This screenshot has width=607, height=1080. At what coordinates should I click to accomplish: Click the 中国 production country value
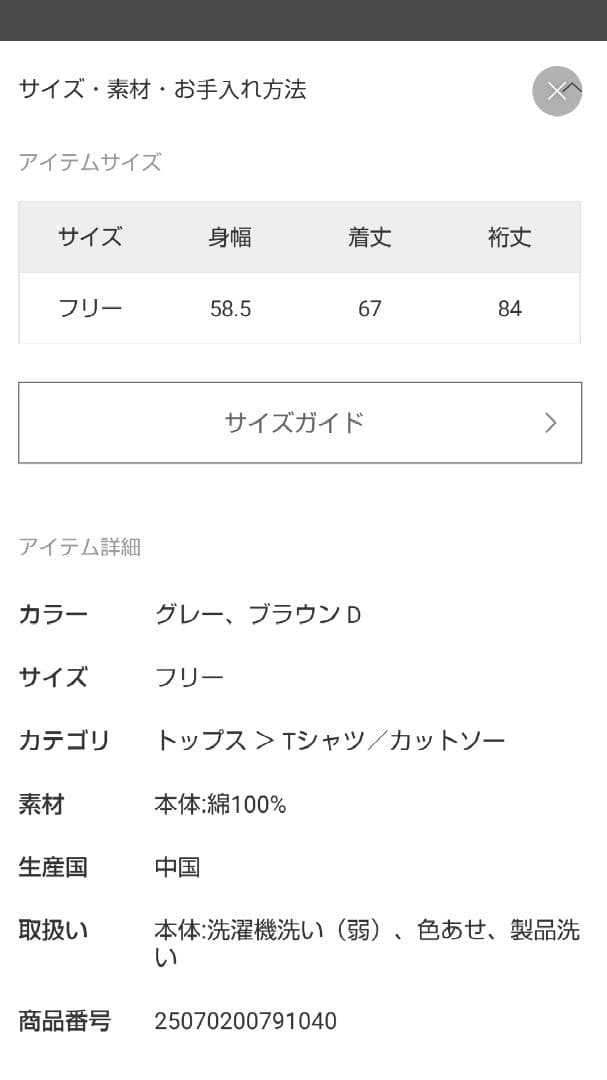pyautogui.click(x=177, y=867)
